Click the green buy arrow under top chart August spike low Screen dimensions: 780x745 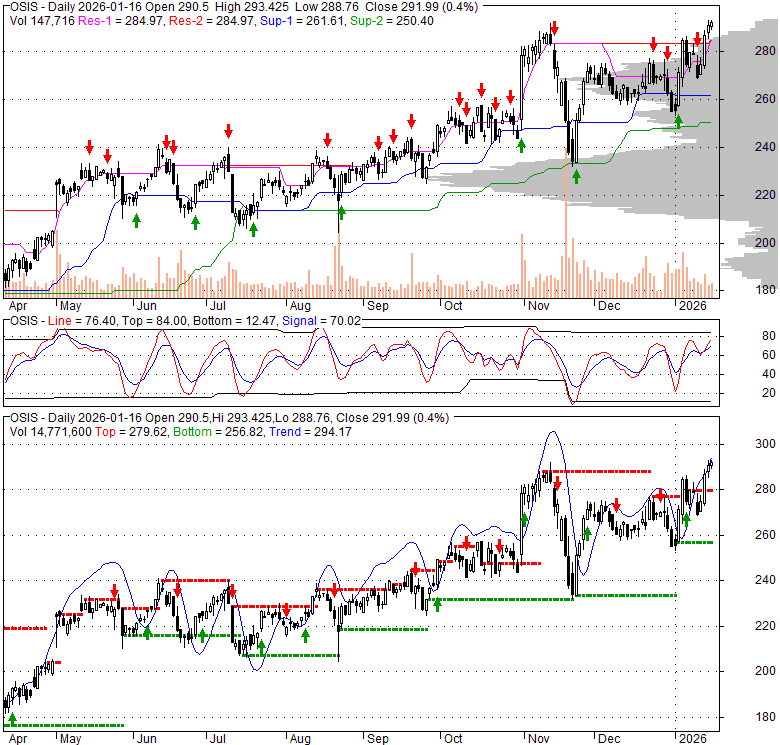[342, 213]
